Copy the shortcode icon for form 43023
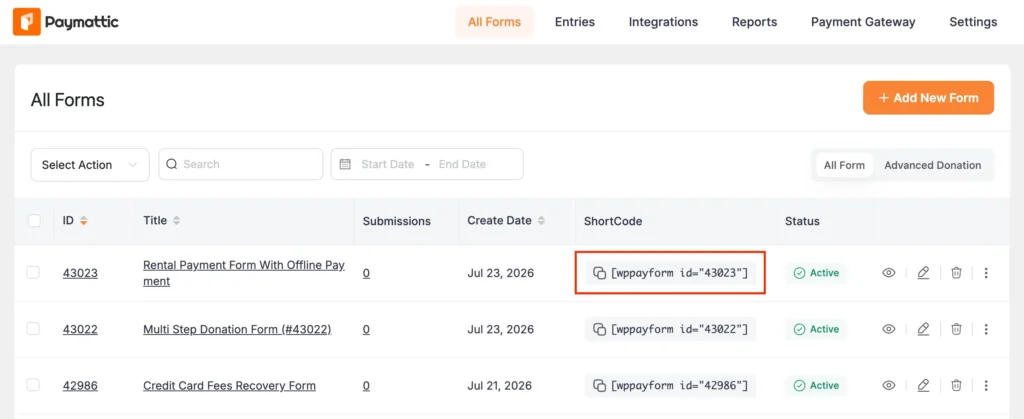The image size is (1024, 419). [x=599, y=273]
